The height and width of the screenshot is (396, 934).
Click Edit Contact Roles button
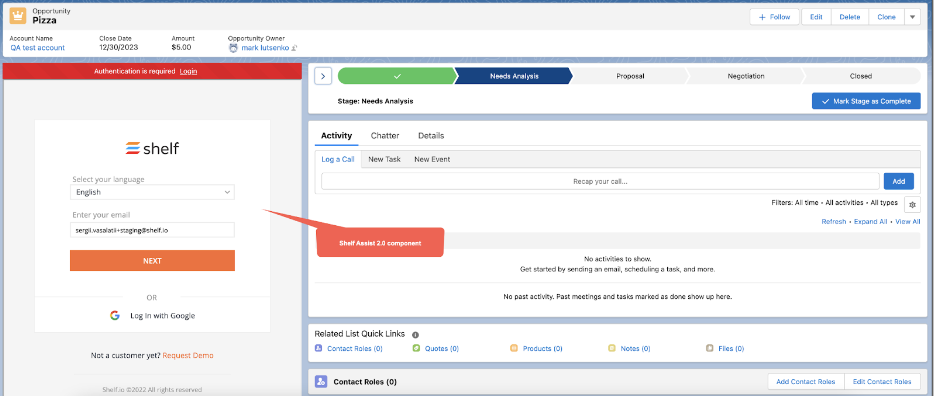(x=882, y=381)
